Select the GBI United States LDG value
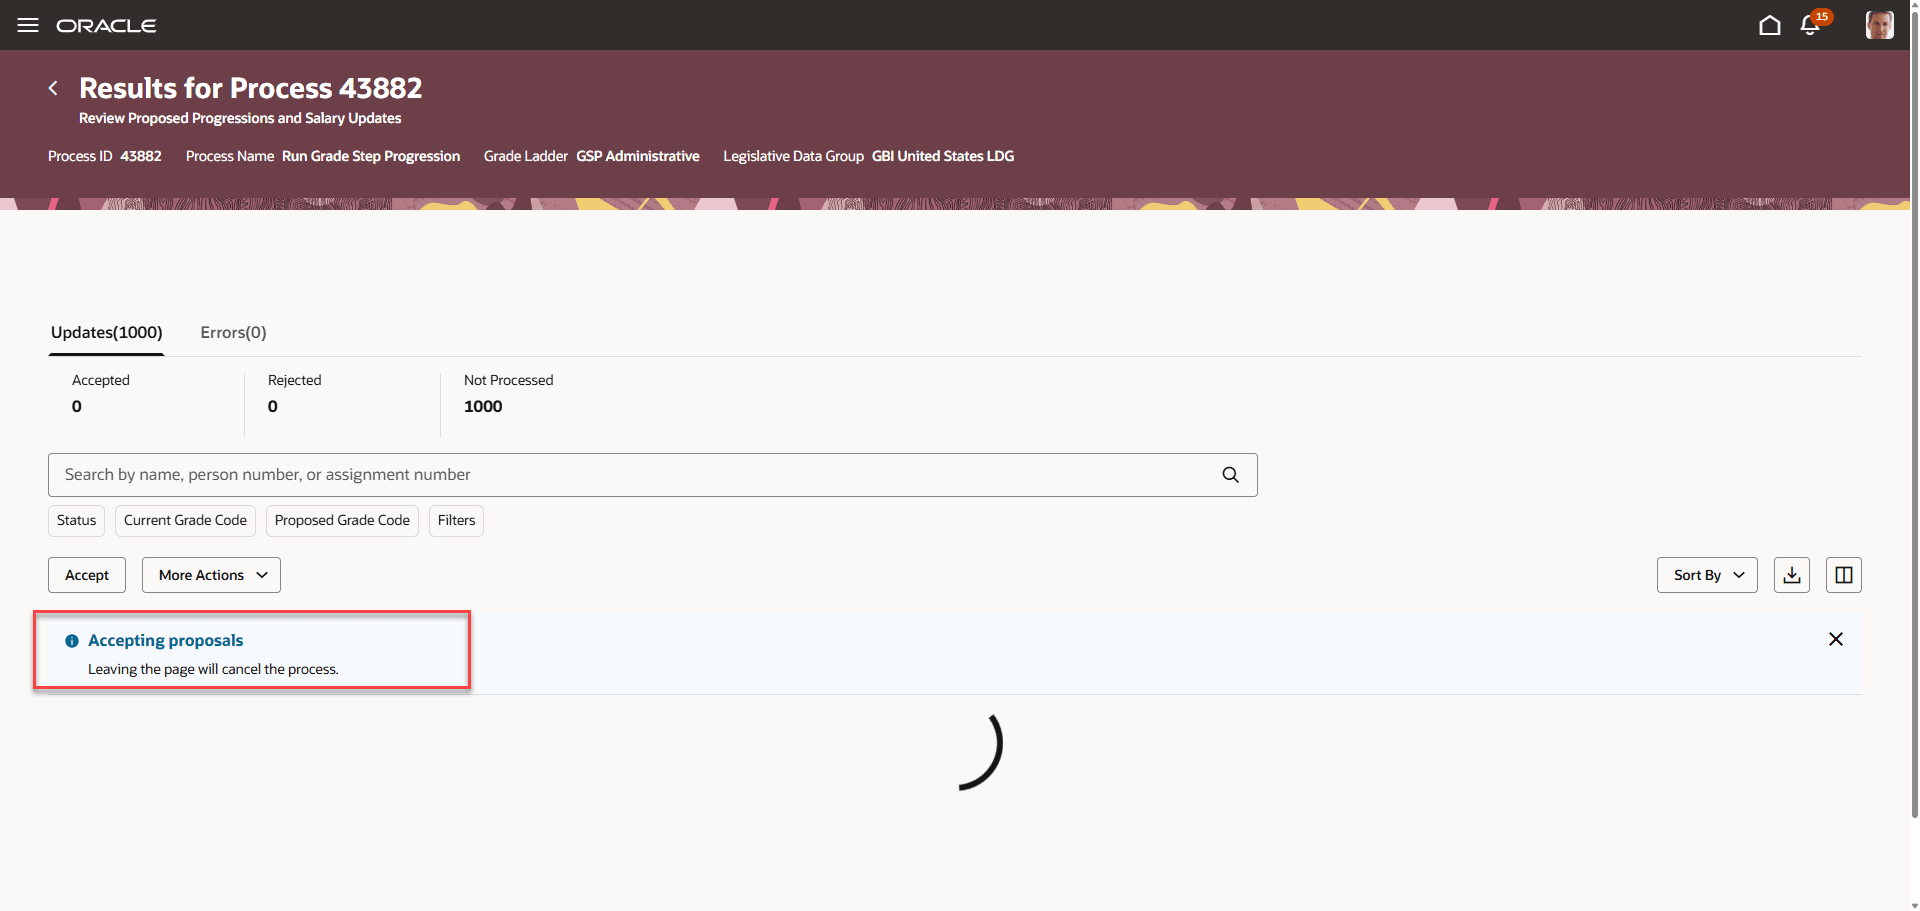The width and height of the screenshot is (1920, 911). (943, 156)
